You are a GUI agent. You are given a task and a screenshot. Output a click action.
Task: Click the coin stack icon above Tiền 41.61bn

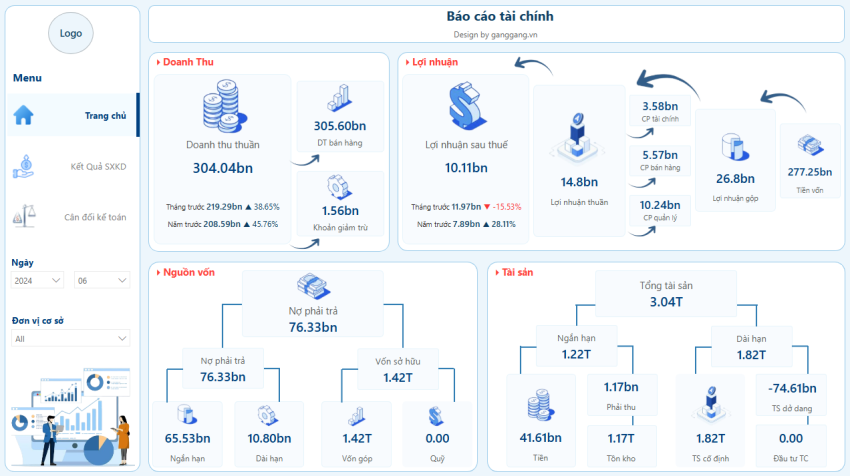pos(540,405)
